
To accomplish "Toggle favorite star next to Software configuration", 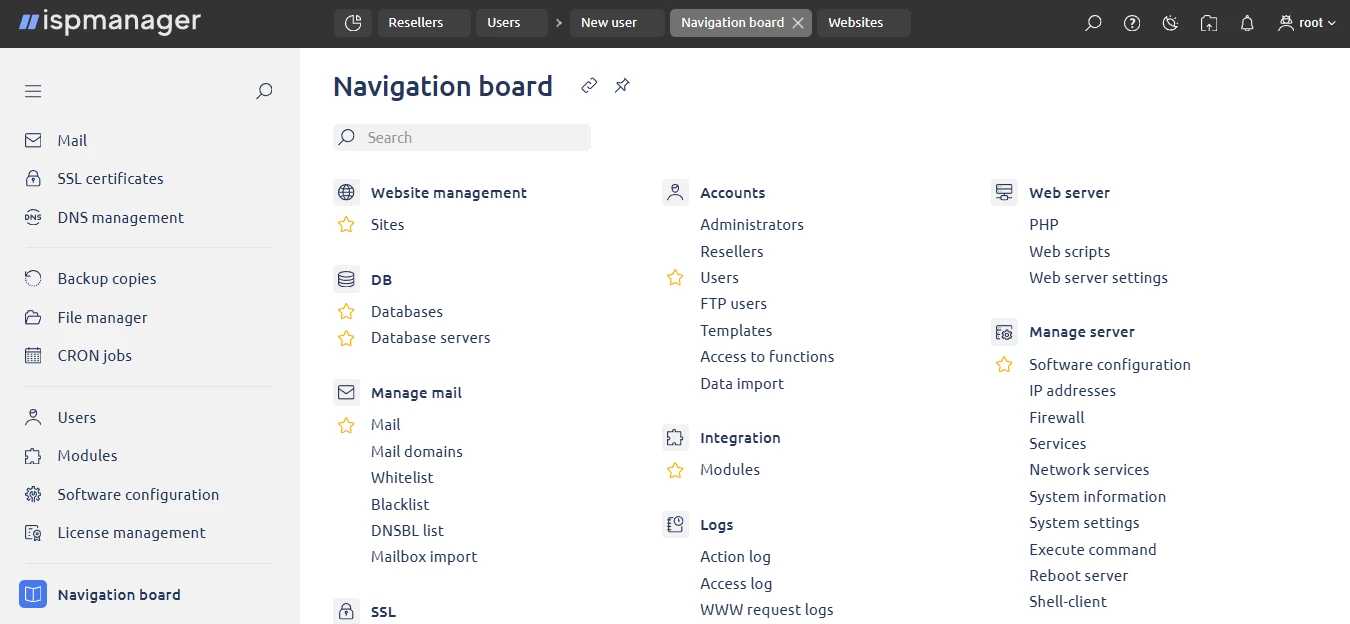I will [1004, 365].
